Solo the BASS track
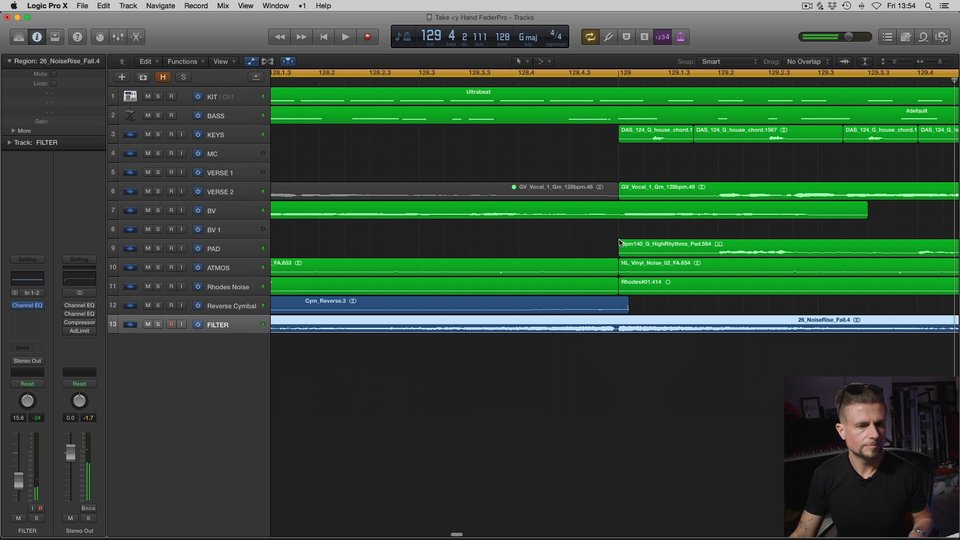960x540 pixels. [158, 116]
